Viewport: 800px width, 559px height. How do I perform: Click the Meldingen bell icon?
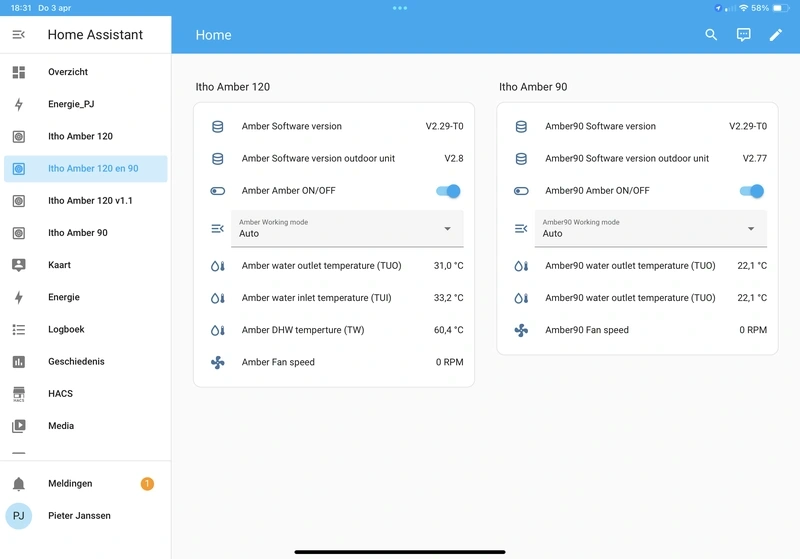(19, 484)
